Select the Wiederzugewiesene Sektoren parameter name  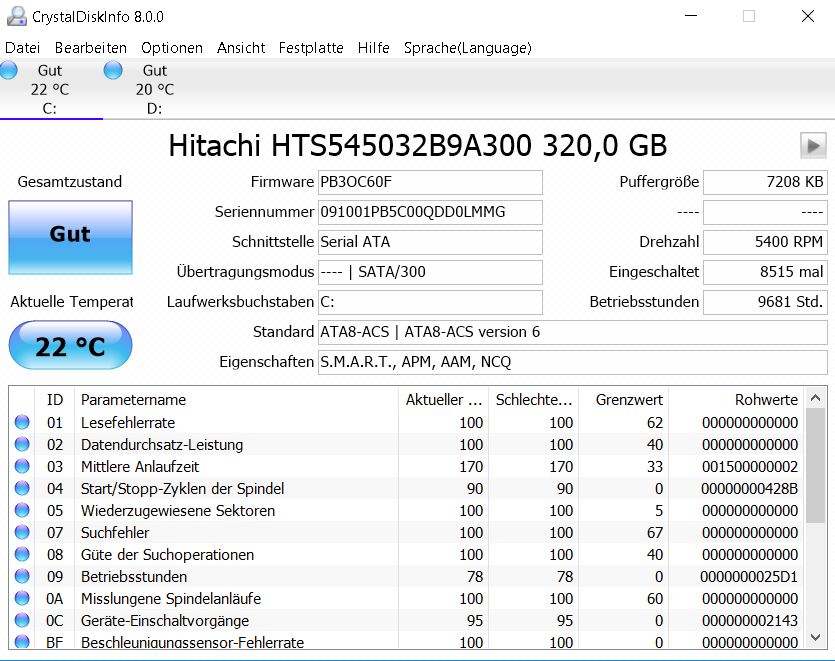pos(178,511)
